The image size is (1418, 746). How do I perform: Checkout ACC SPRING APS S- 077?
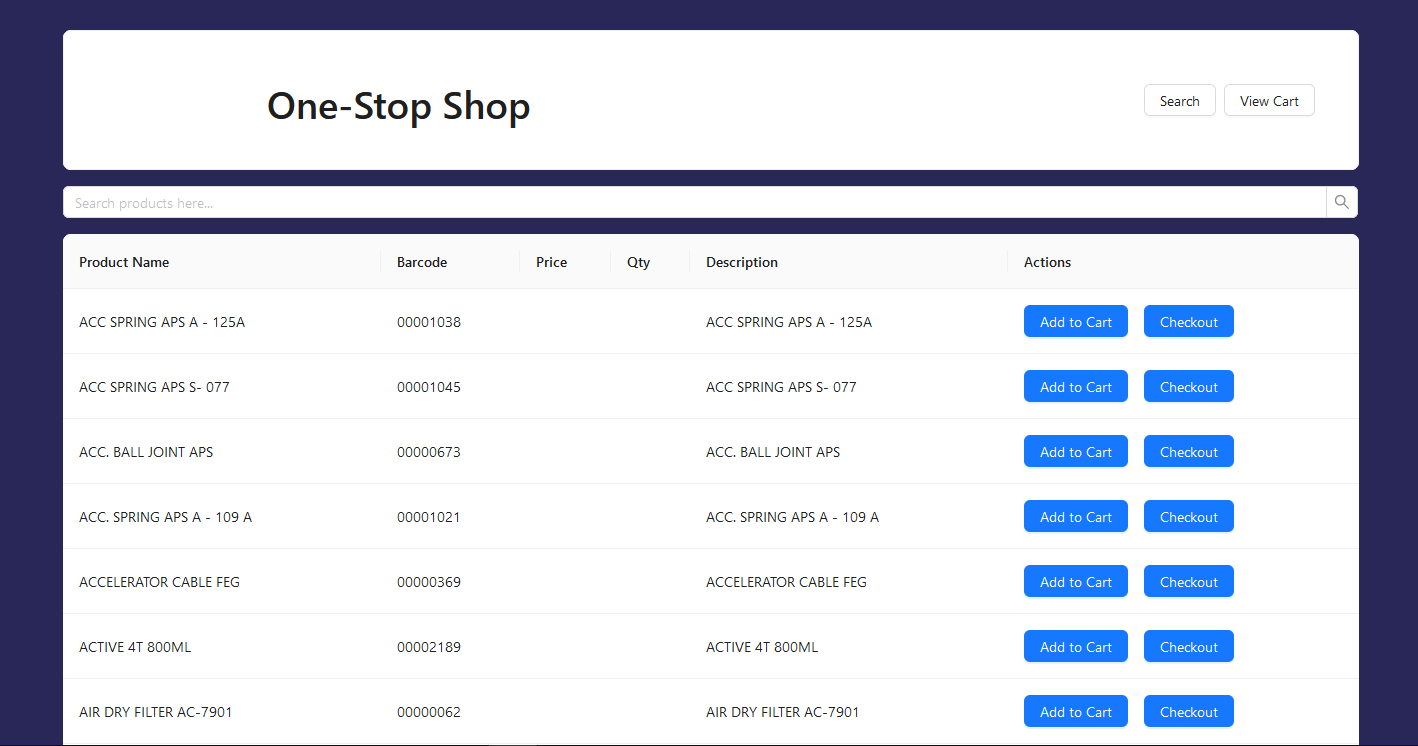coord(1188,387)
